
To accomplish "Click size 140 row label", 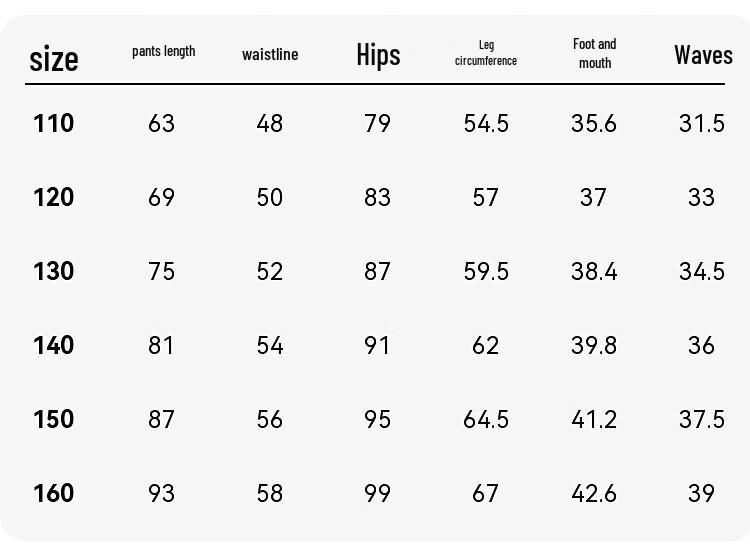I will click(x=54, y=345).
